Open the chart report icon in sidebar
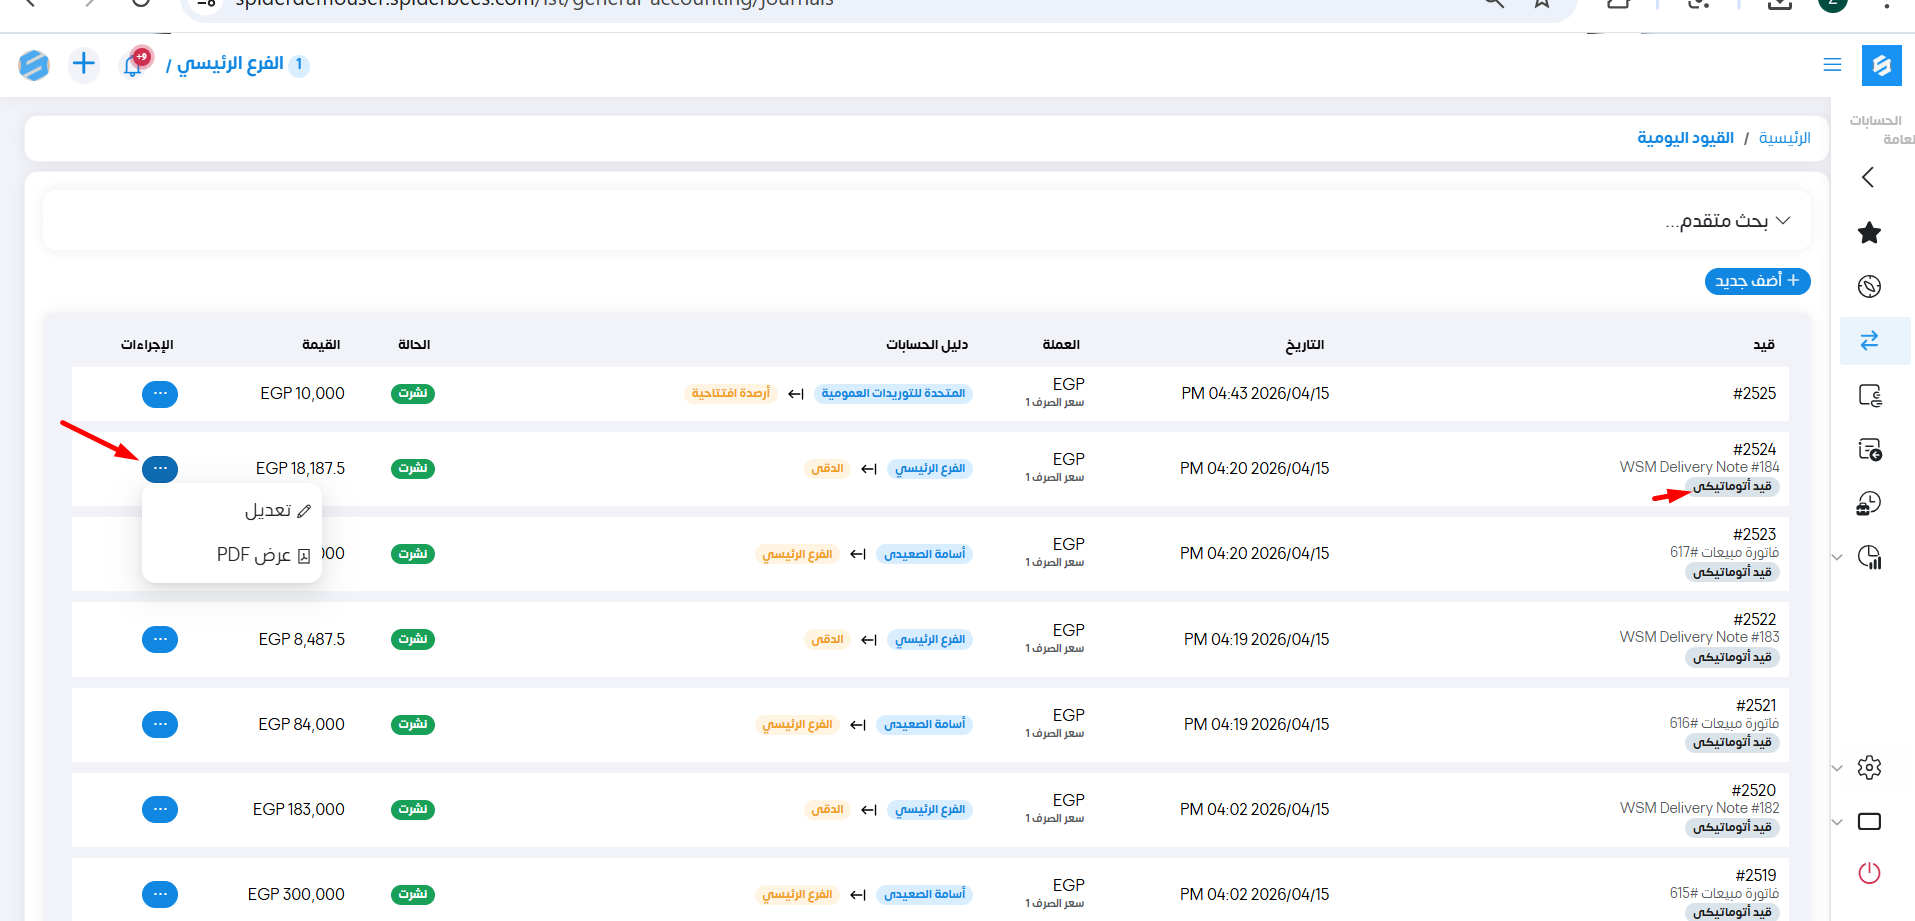Screen dimensions: 1915x921 point(1869,557)
